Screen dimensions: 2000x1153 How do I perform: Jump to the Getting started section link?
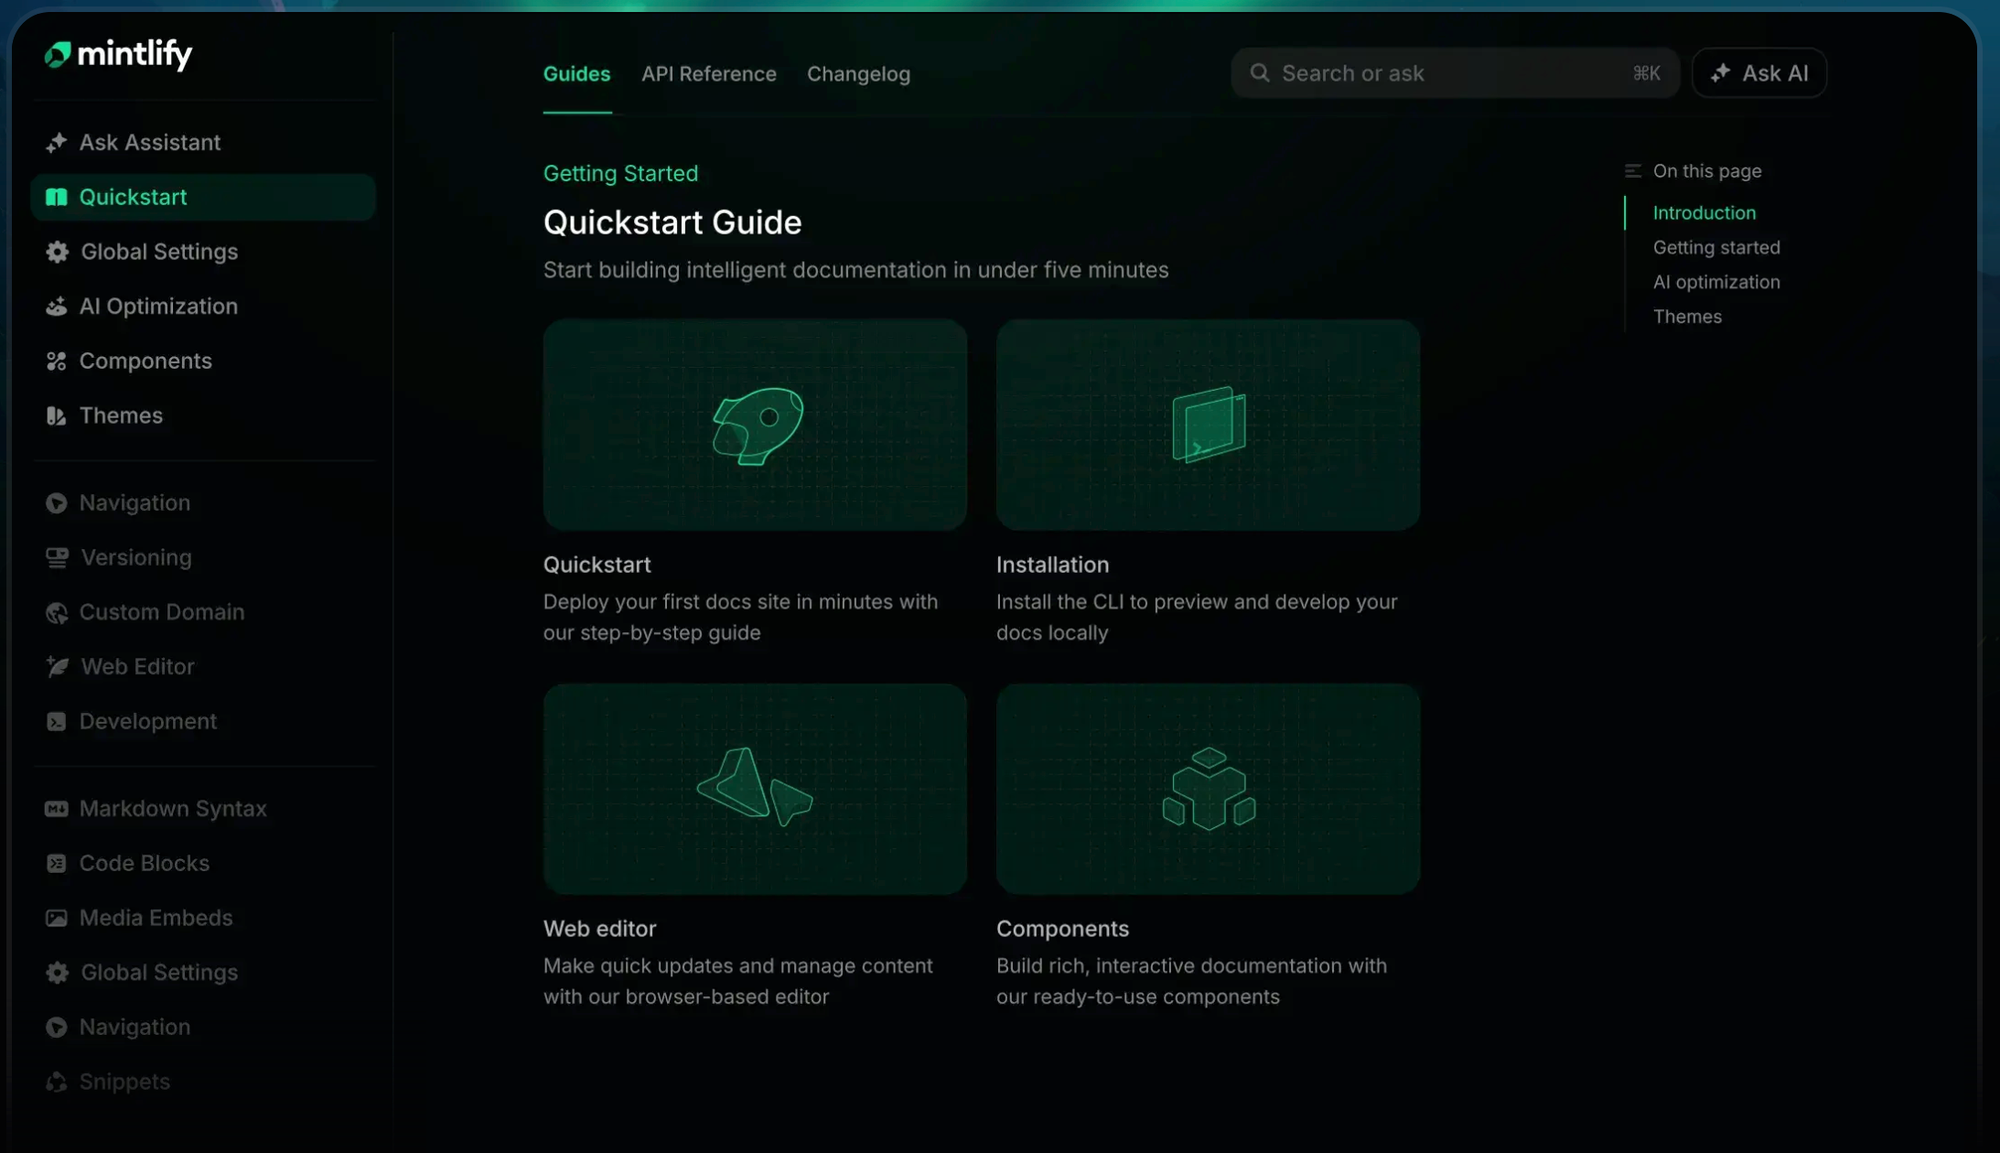pos(1716,247)
